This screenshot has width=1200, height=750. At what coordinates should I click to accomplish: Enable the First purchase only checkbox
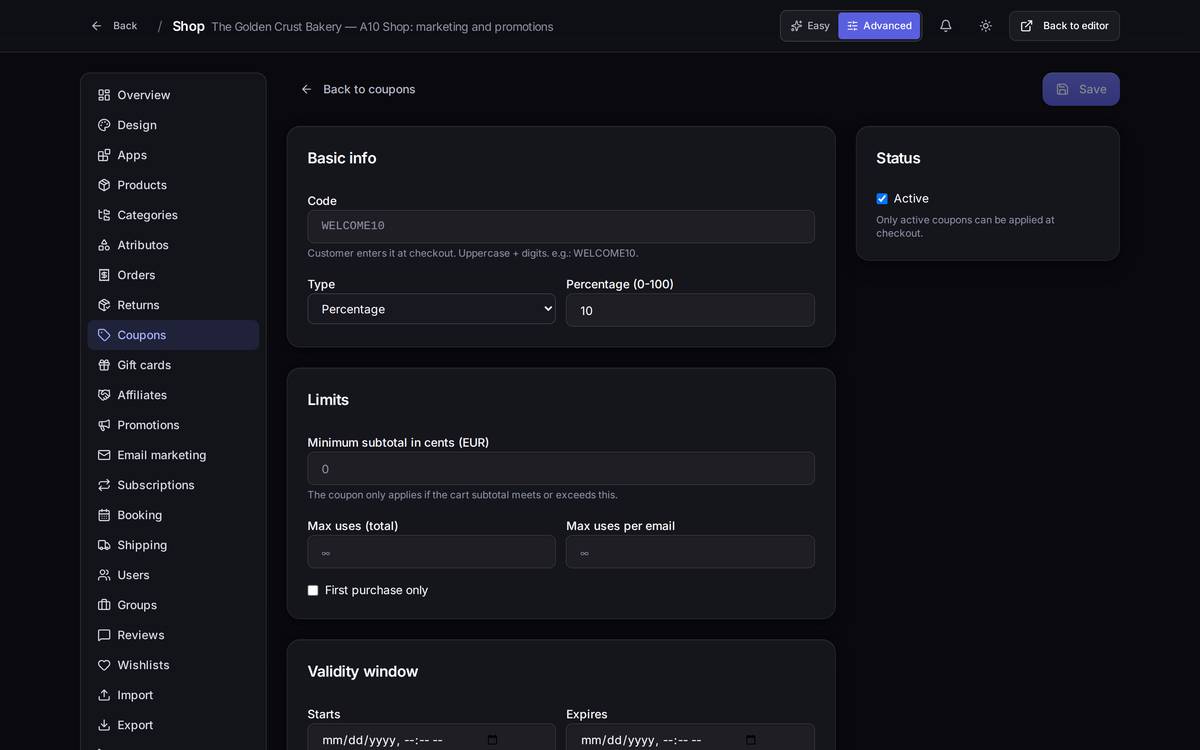pos(313,591)
